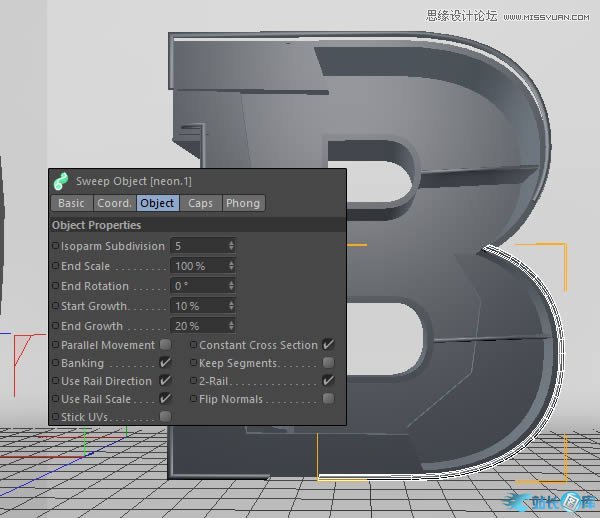Image resolution: width=600 pixels, height=518 pixels.
Task: Click the End Rotation stepper arrows
Action: (231, 286)
